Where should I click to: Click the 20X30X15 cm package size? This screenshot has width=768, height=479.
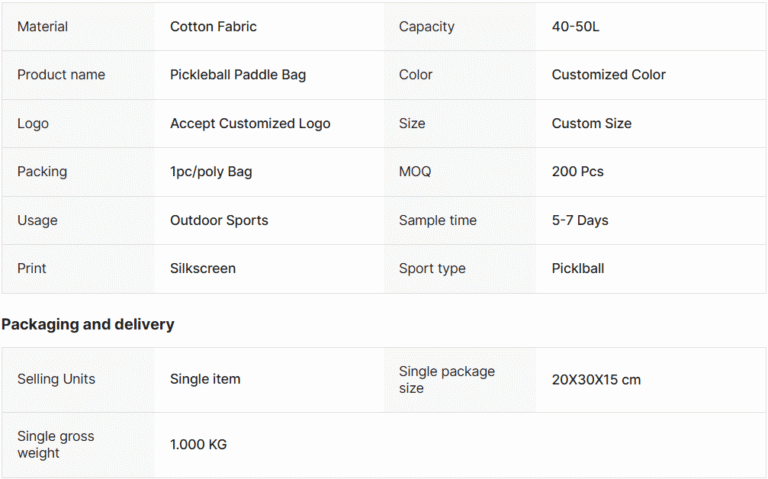click(x=596, y=380)
